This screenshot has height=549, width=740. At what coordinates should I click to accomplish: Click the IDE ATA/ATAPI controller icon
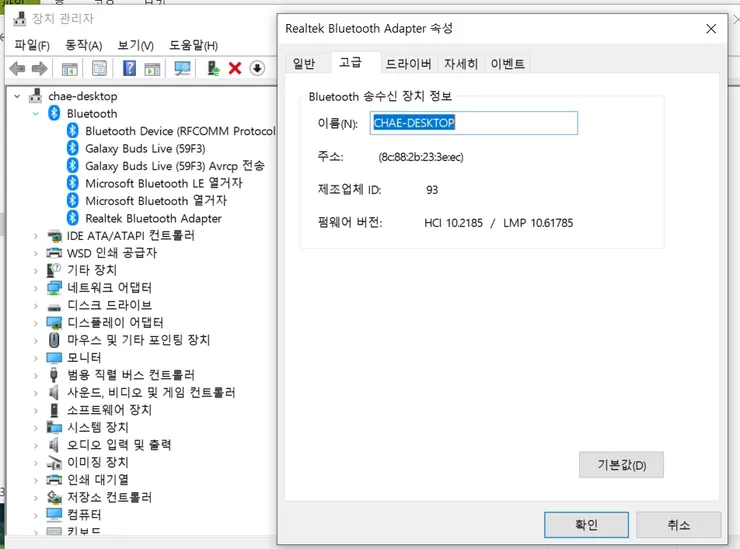click(54, 236)
